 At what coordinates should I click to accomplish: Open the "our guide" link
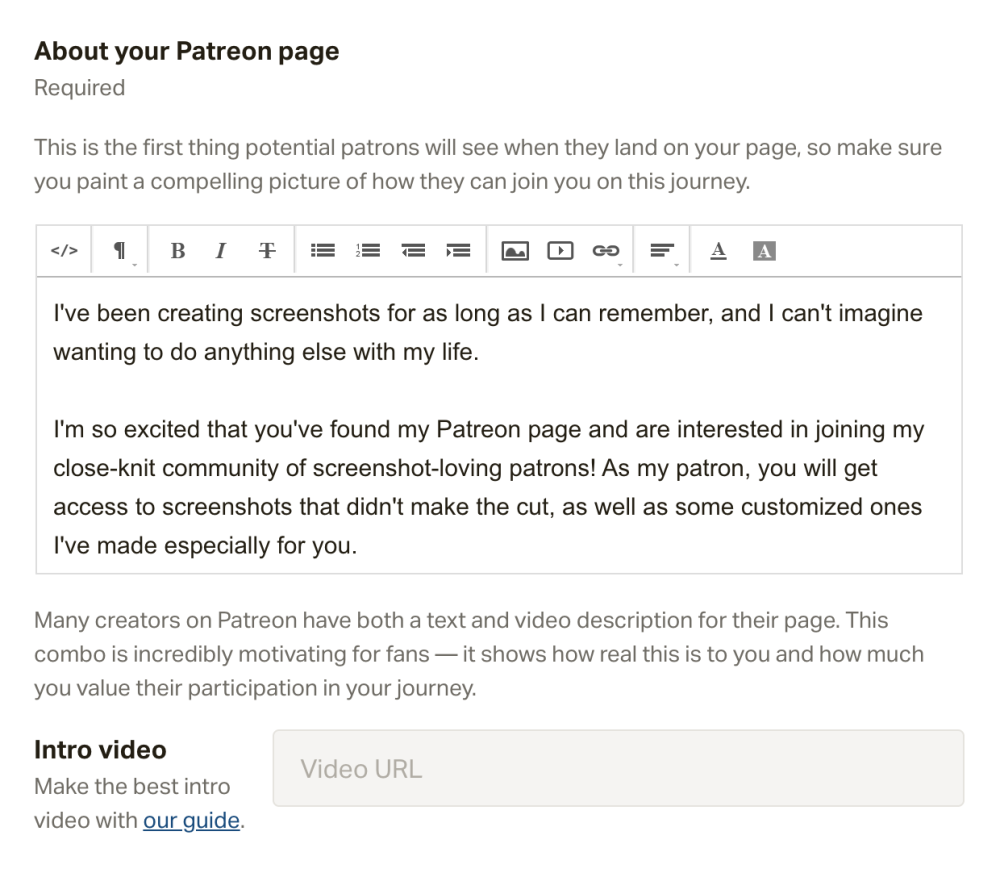[x=191, y=821]
